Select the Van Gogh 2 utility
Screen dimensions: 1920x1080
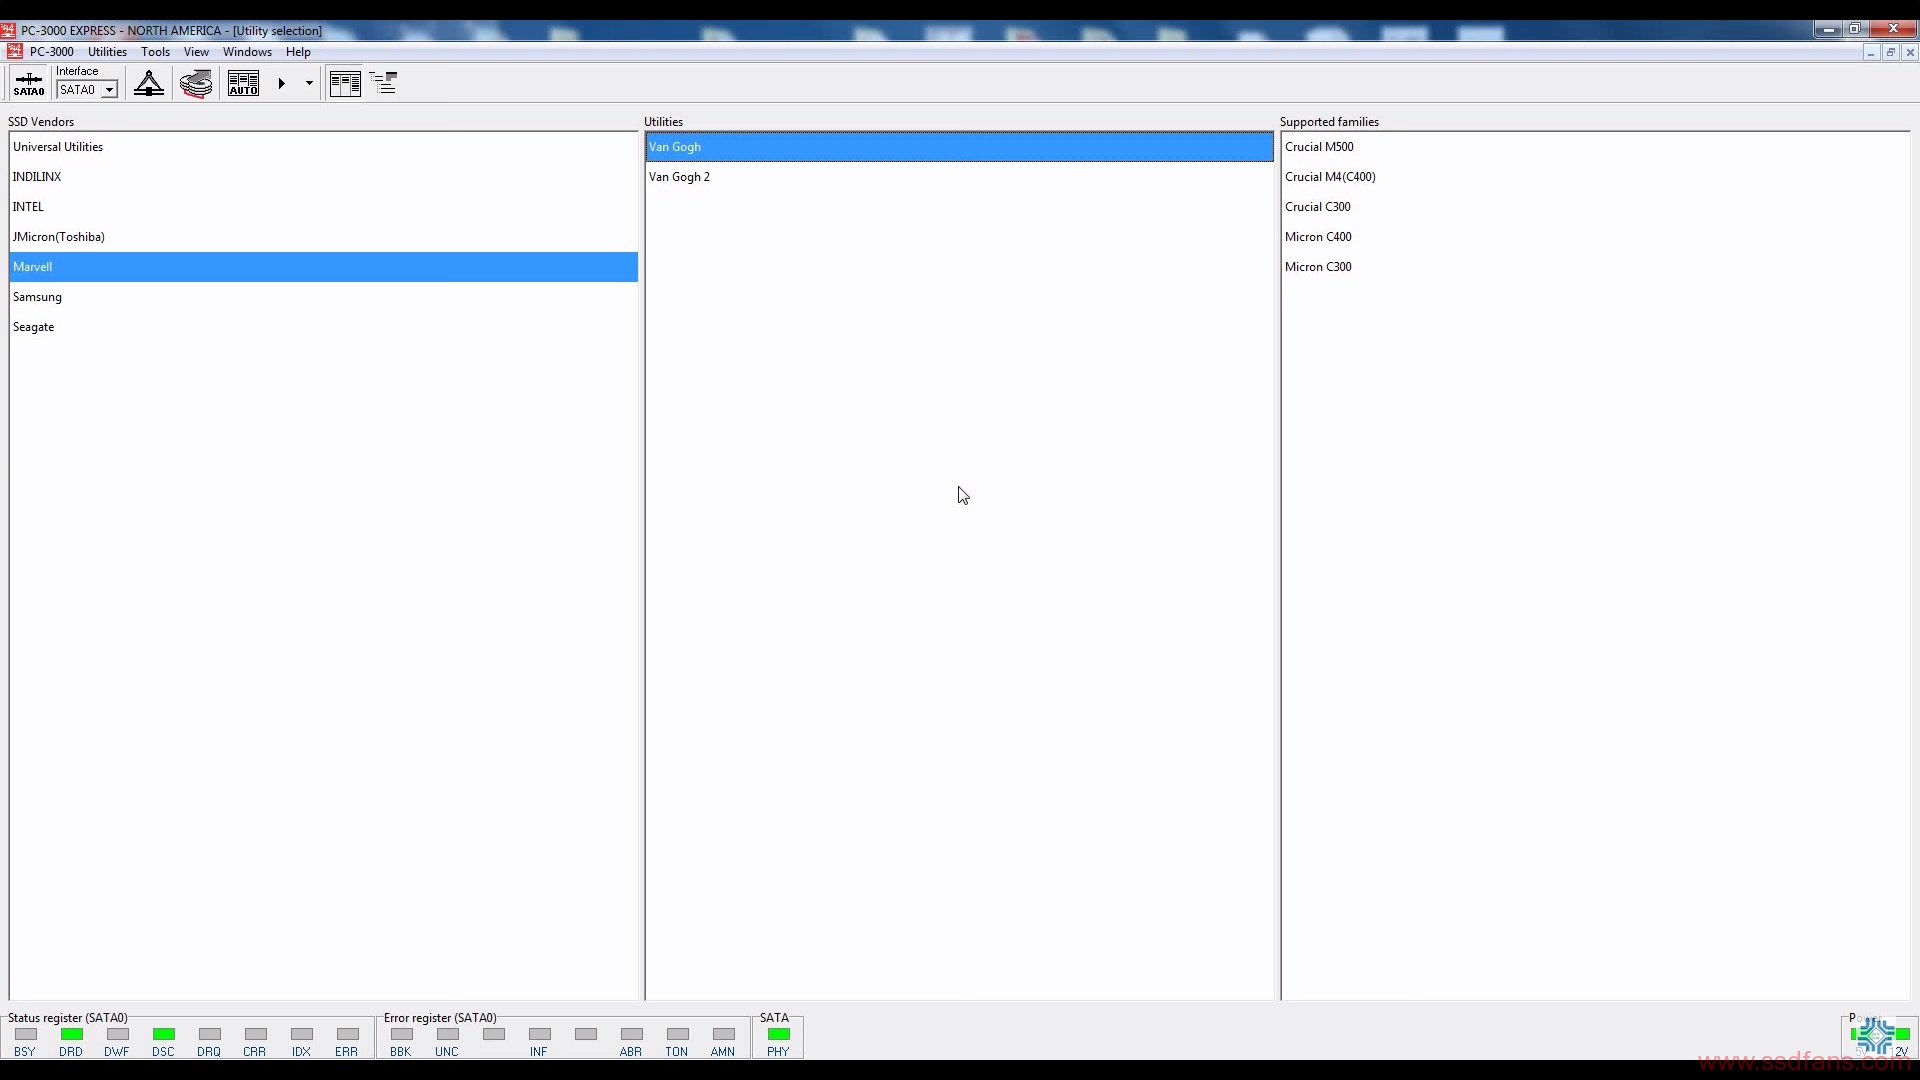pyautogui.click(x=959, y=177)
